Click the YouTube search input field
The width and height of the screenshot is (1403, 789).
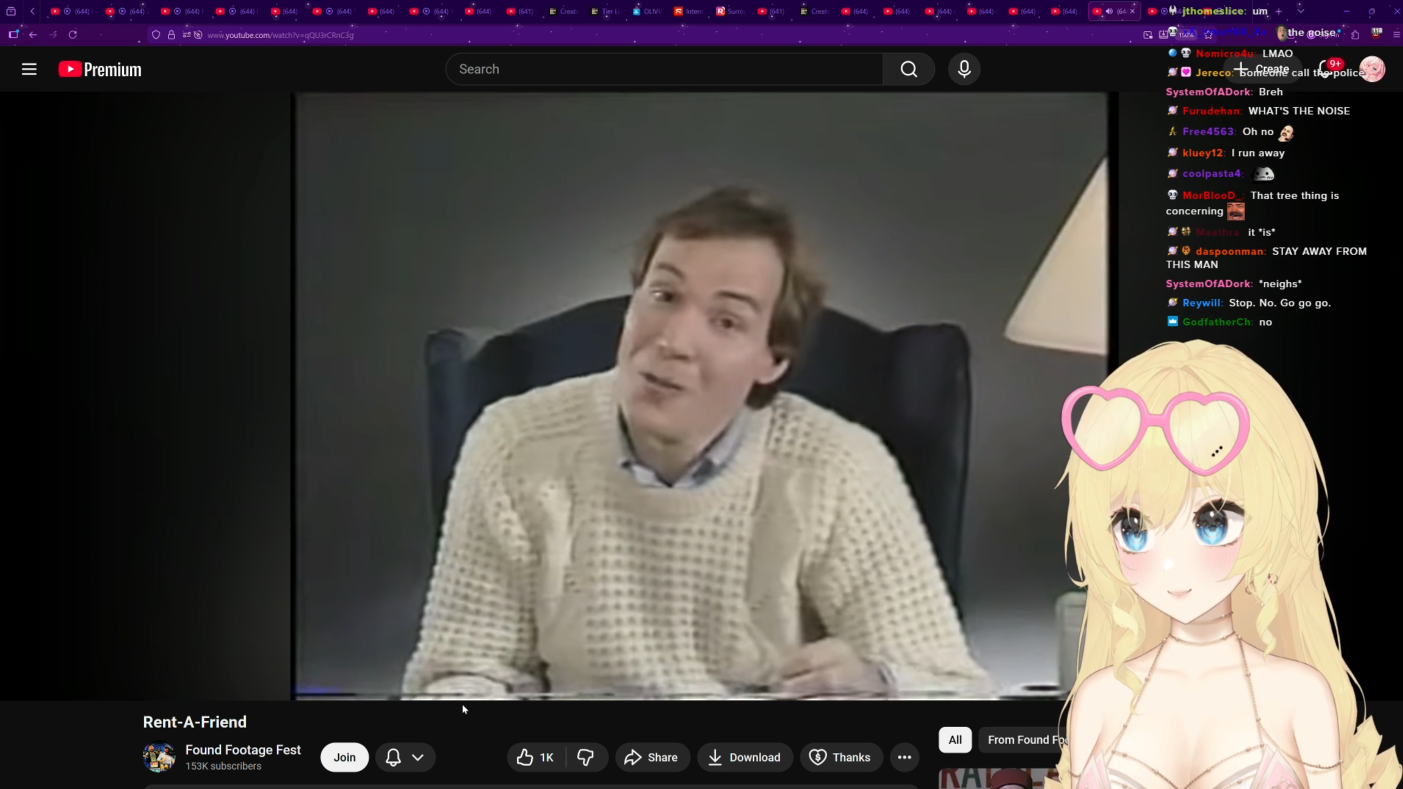[x=664, y=69]
